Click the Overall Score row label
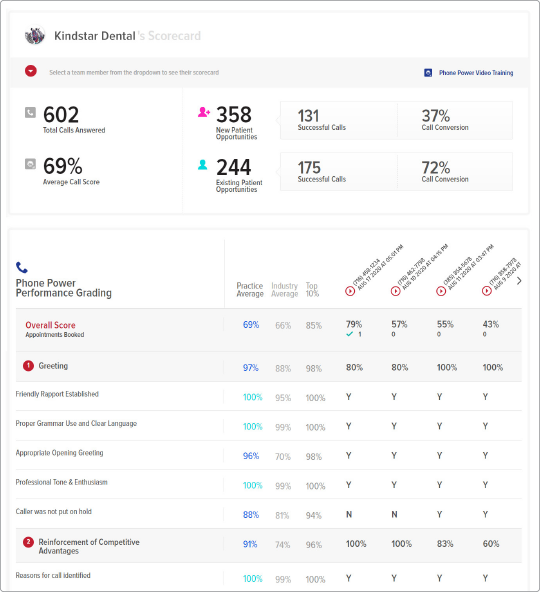The image size is (540, 592). click(x=50, y=325)
